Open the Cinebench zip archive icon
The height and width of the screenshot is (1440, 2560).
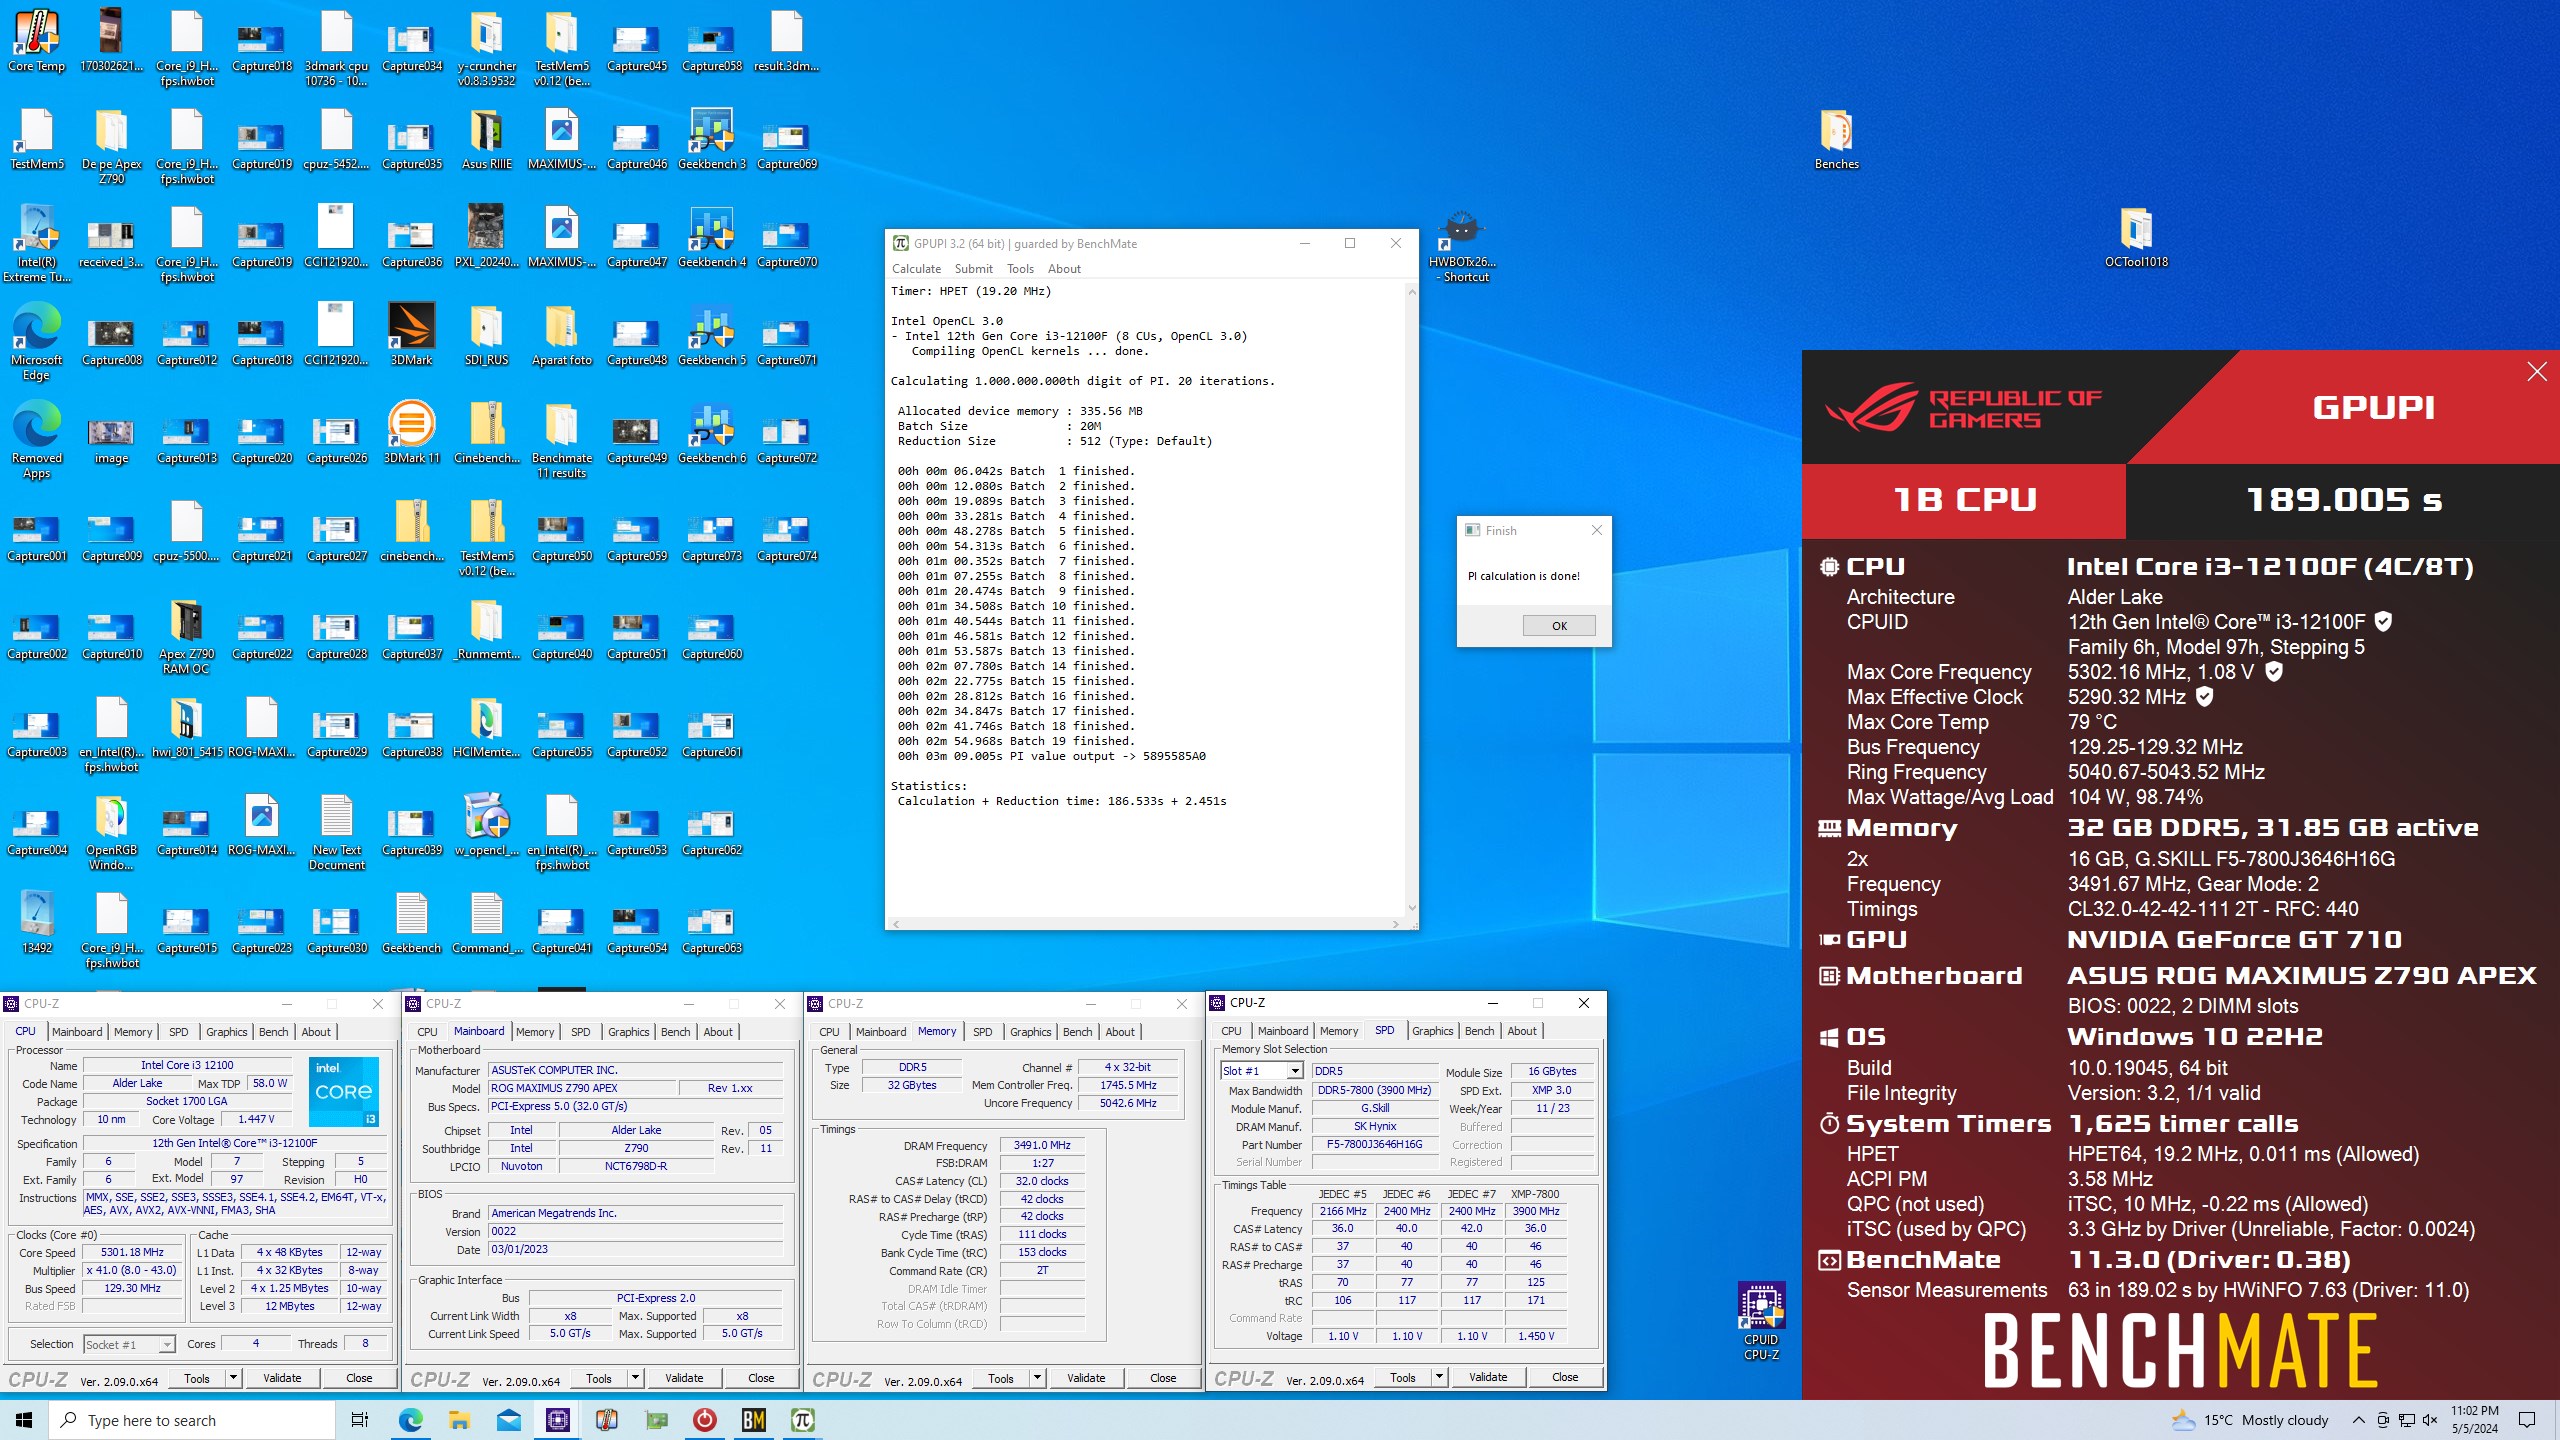(x=486, y=434)
